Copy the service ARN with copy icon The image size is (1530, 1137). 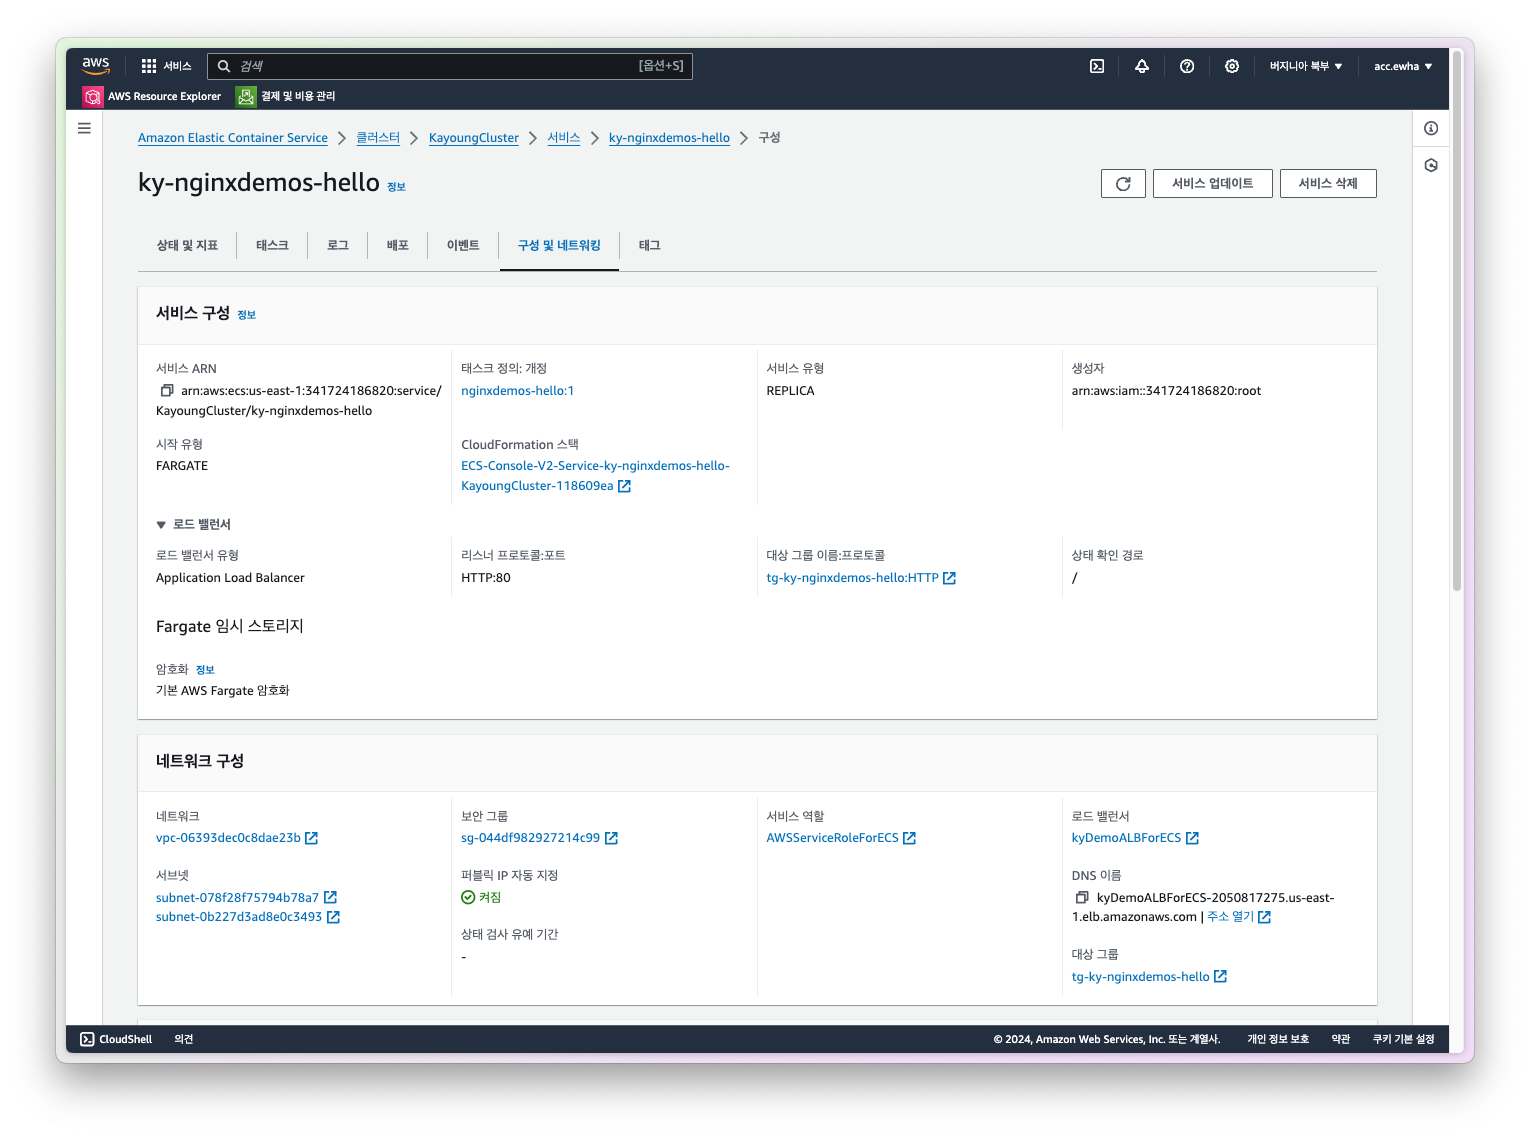coord(167,391)
